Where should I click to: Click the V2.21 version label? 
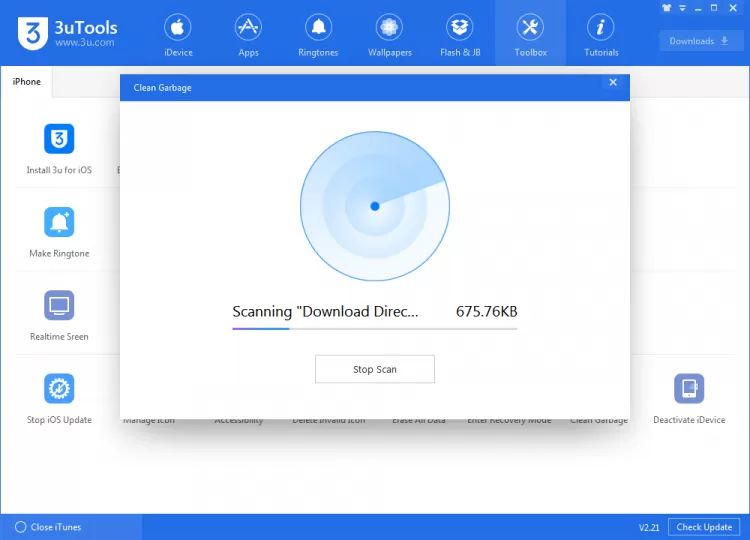pos(649,528)
